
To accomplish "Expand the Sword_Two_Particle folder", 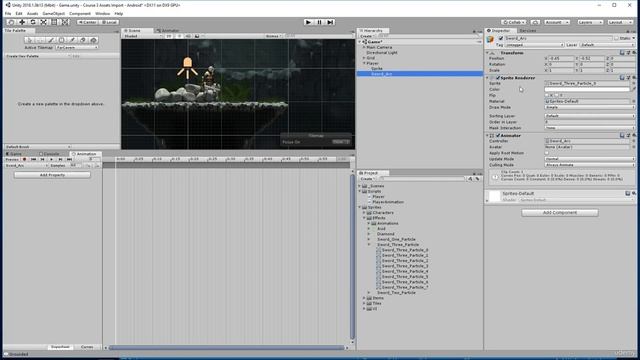I will pyautogui.click(x=369, y=293).
